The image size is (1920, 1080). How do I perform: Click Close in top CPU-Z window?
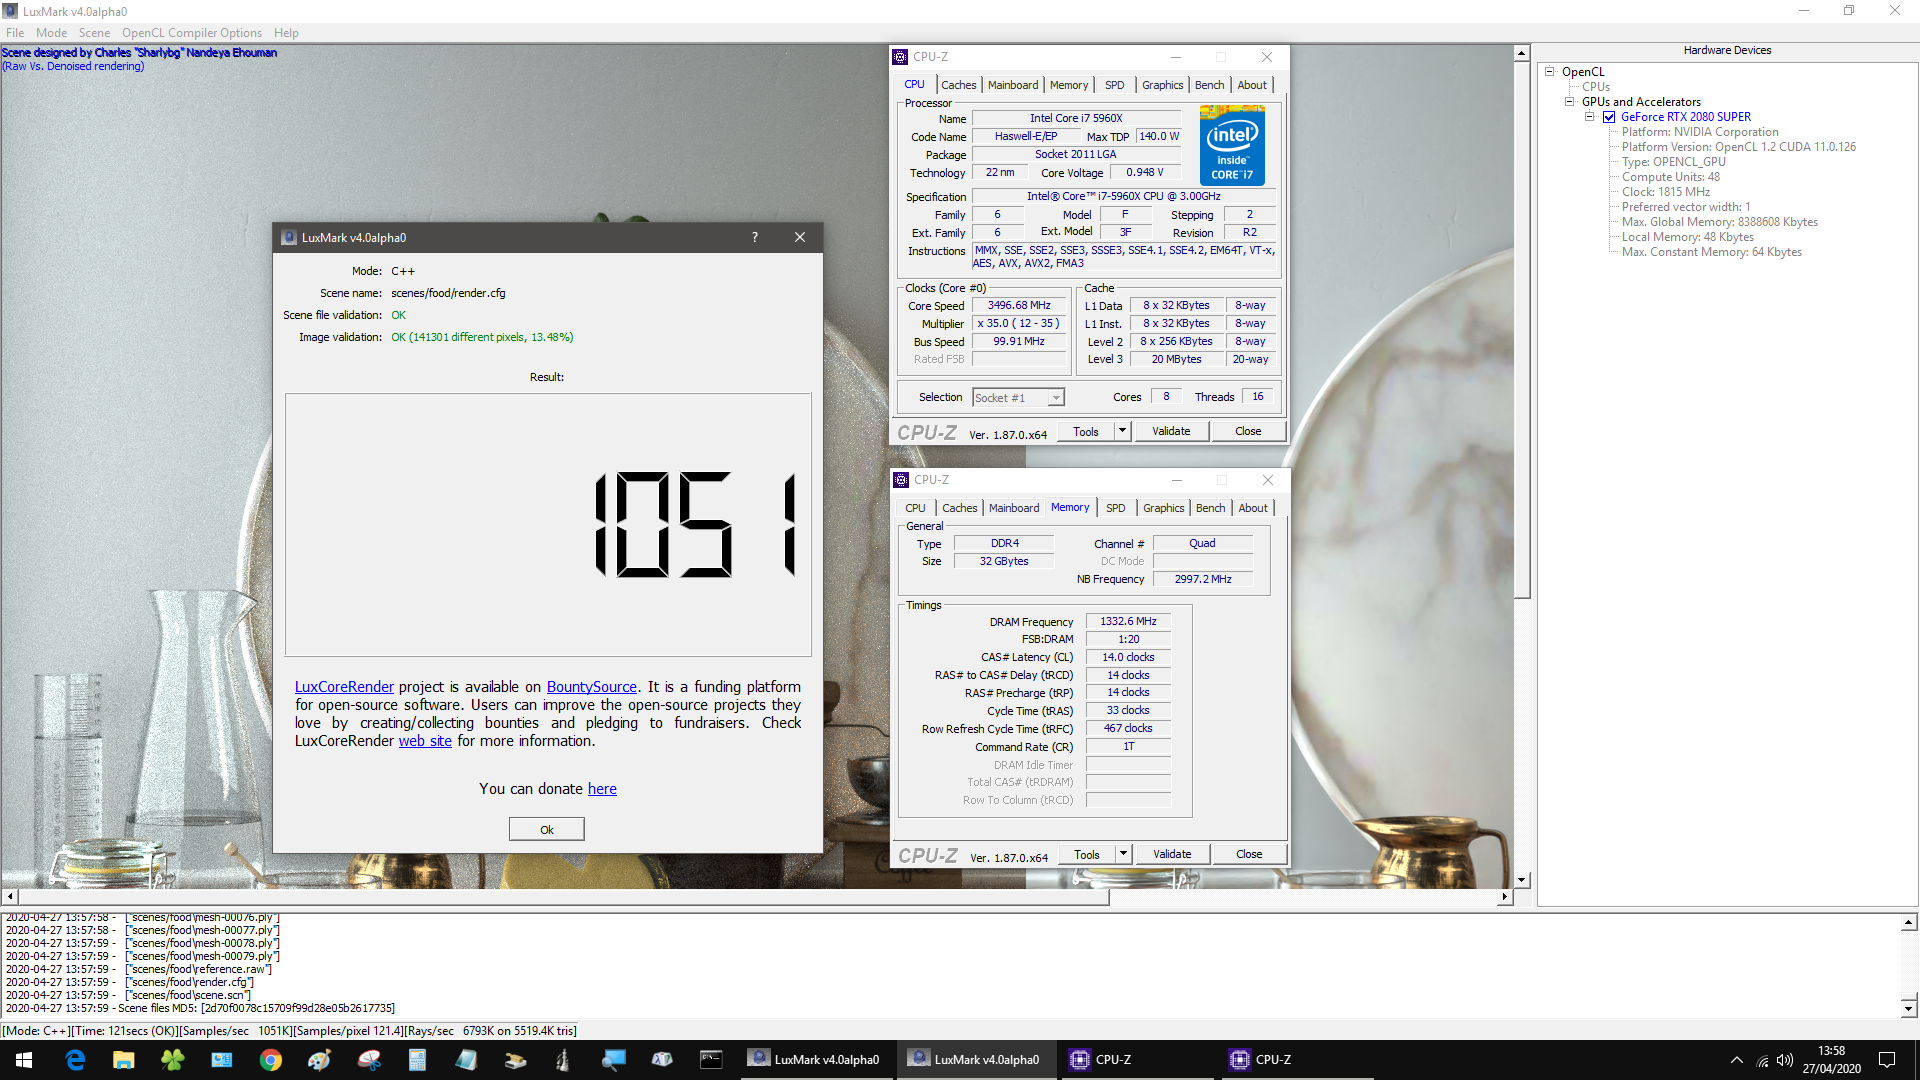[x=1248, y=431]
